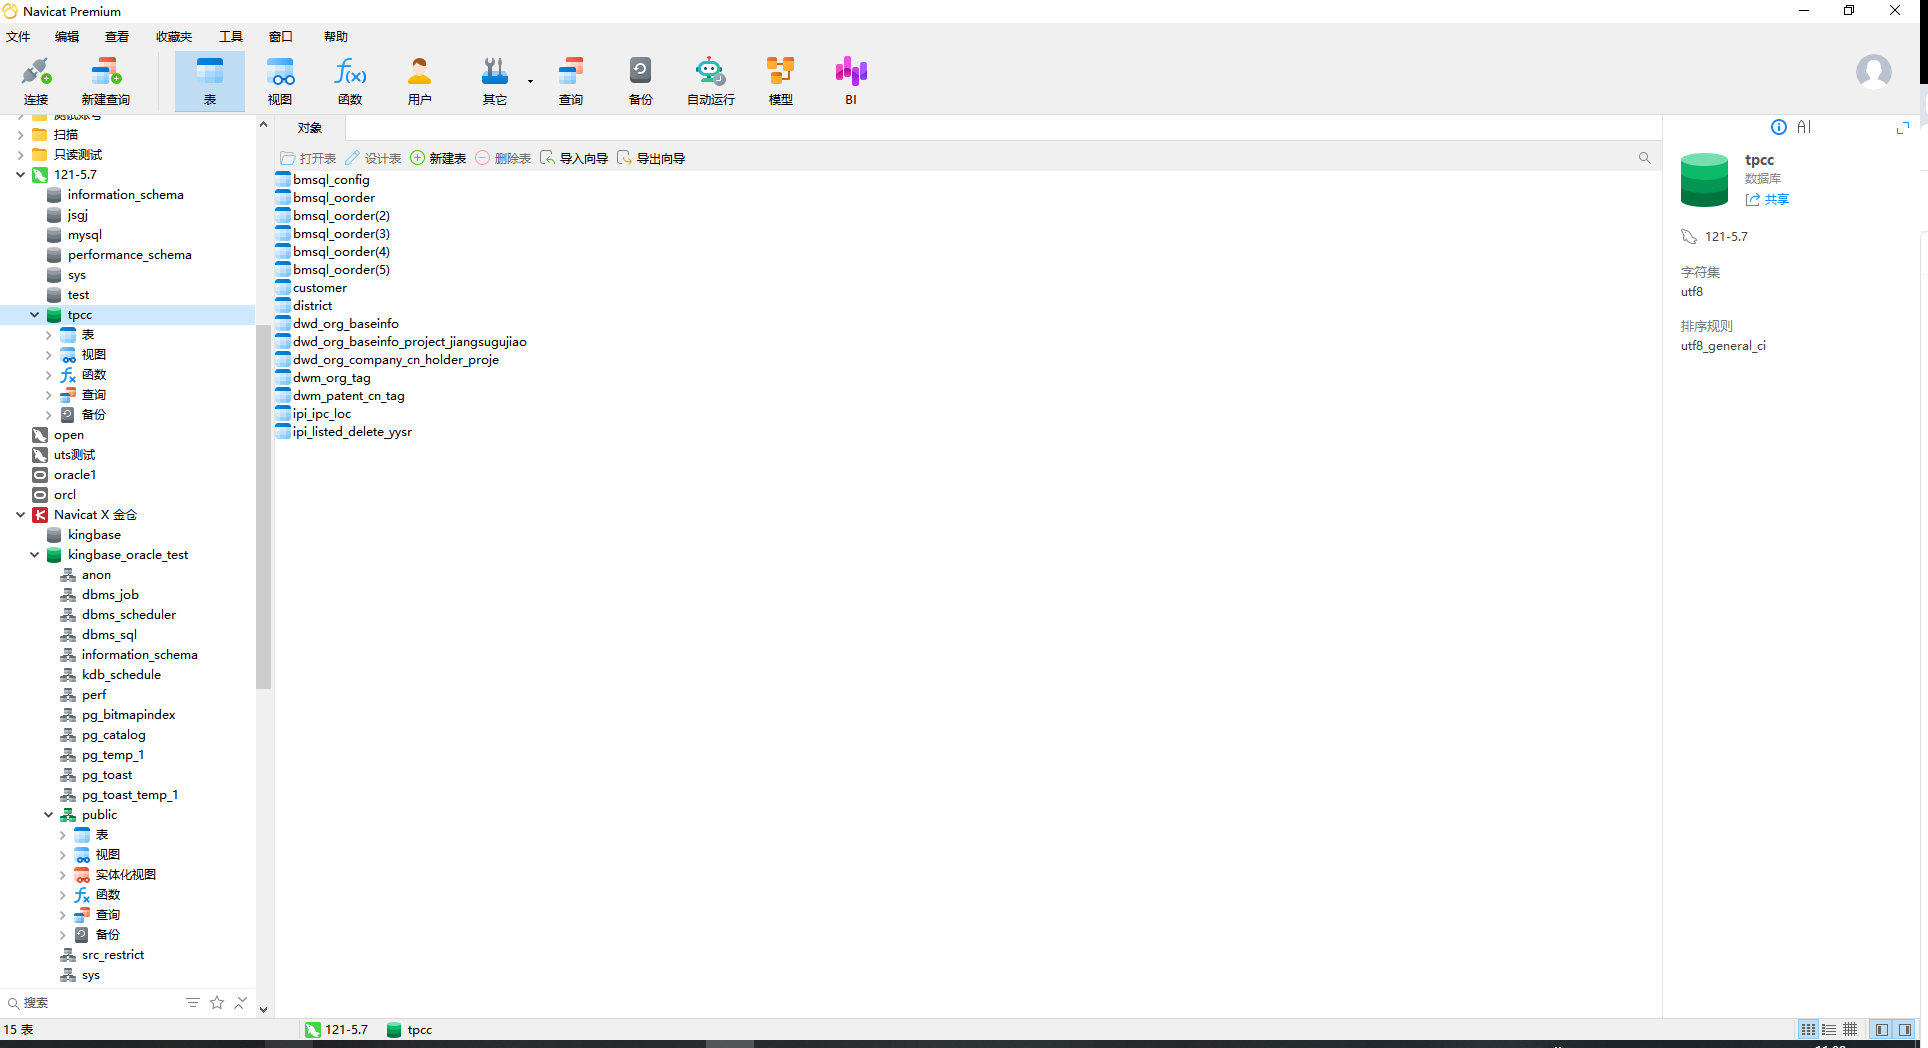Image resolution: width=1928 pixels, height=1048 pixels.
Task: Switch to ER diagram grid view
Action: (1850, 1030)
